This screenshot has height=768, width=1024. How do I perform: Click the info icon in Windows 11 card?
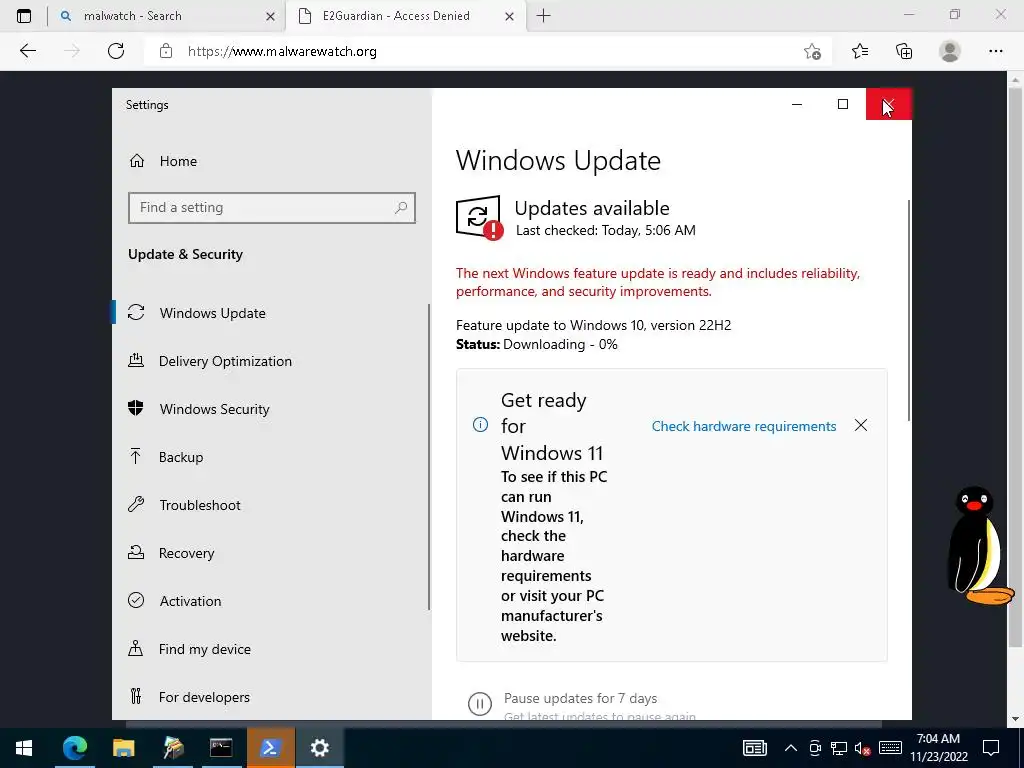(x=480, y=425)
